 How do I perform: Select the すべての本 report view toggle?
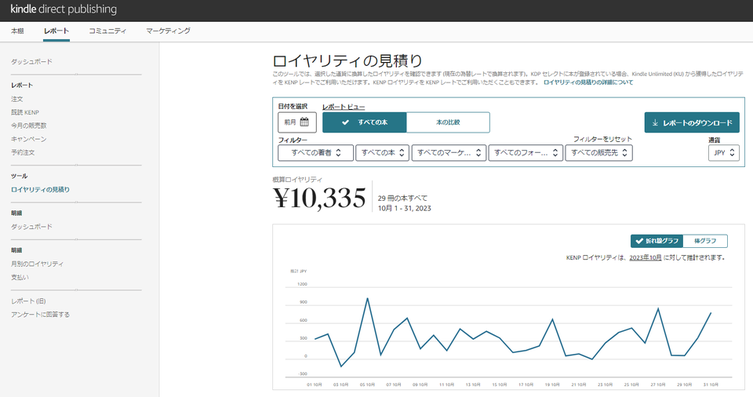point(364,122)
